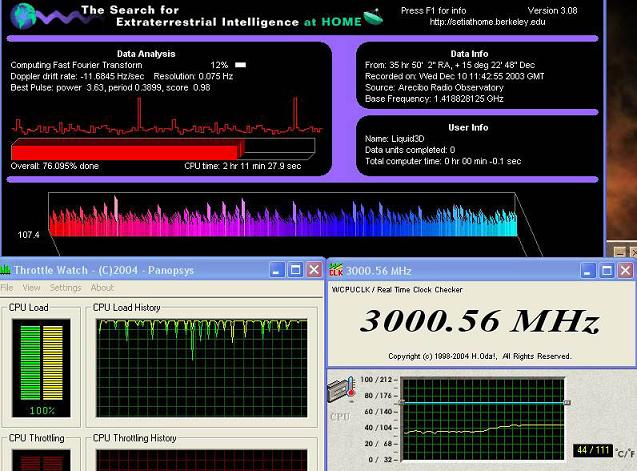Maximize the Throttle Watch window
637x471 pixels.
[x=295, y=270]
